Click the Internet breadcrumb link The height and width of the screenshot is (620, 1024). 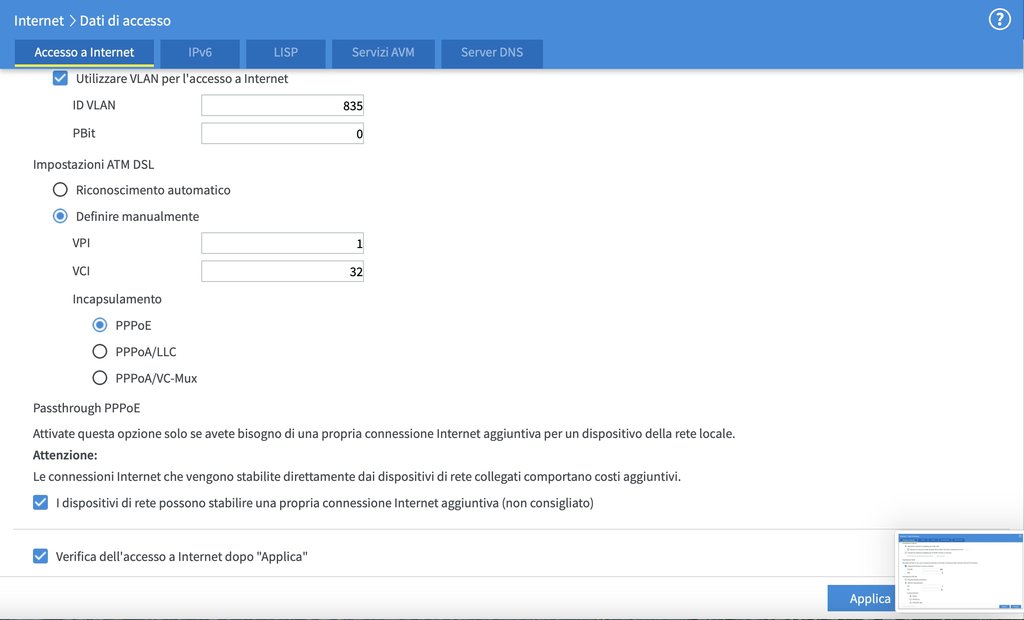click(x=39, y=20)
